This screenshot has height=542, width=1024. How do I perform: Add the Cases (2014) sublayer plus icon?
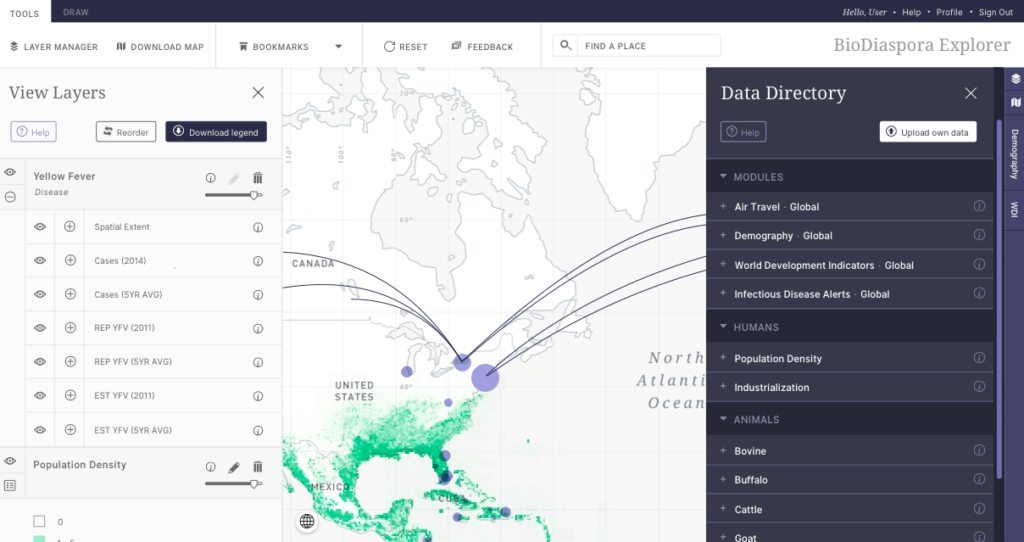(70, 261)
